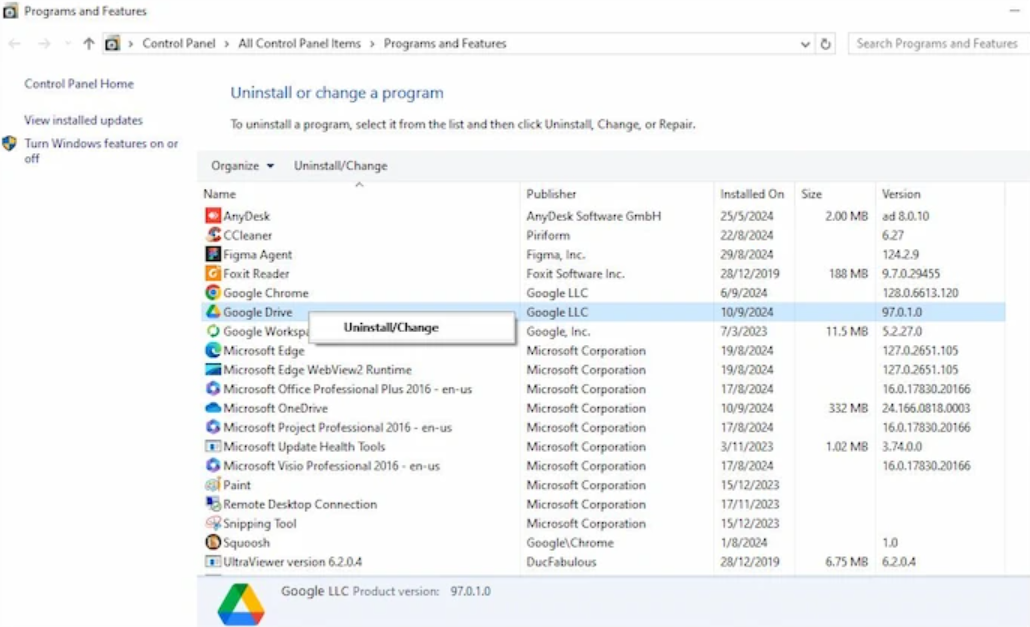Expand the chevron after Control Panel breadcrumb
Screen dimensions: 1030x627
tap(227, 44)
